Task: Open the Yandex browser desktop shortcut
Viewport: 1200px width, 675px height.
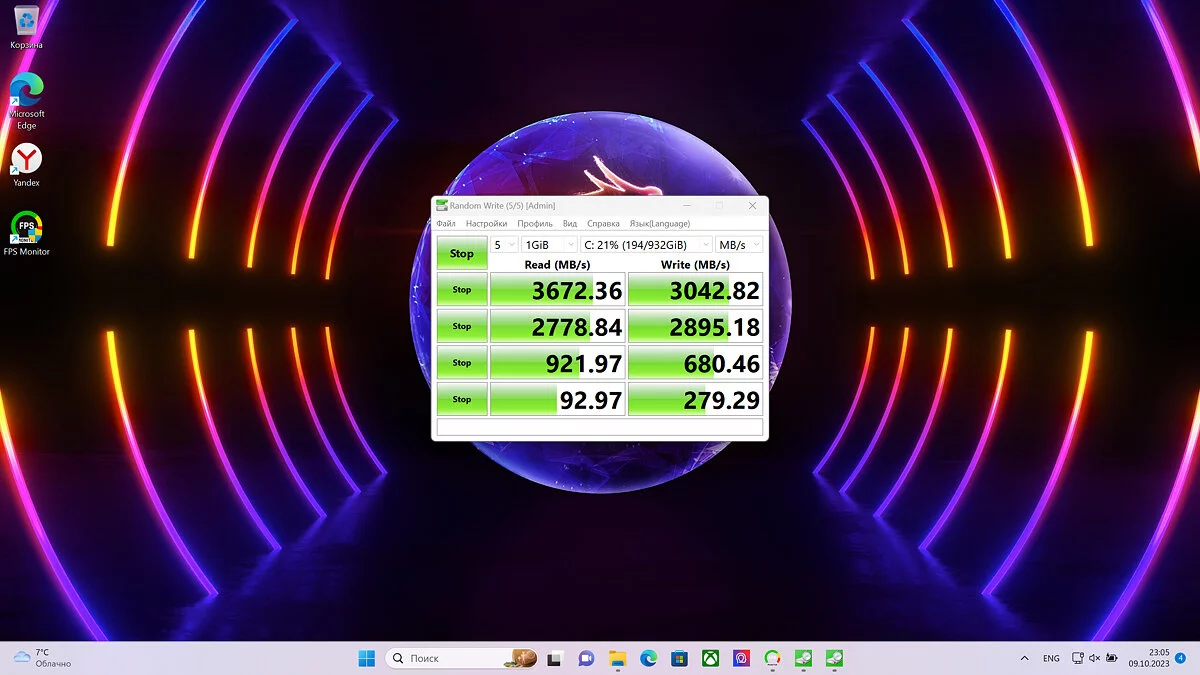Action: (x=27, y=160)
